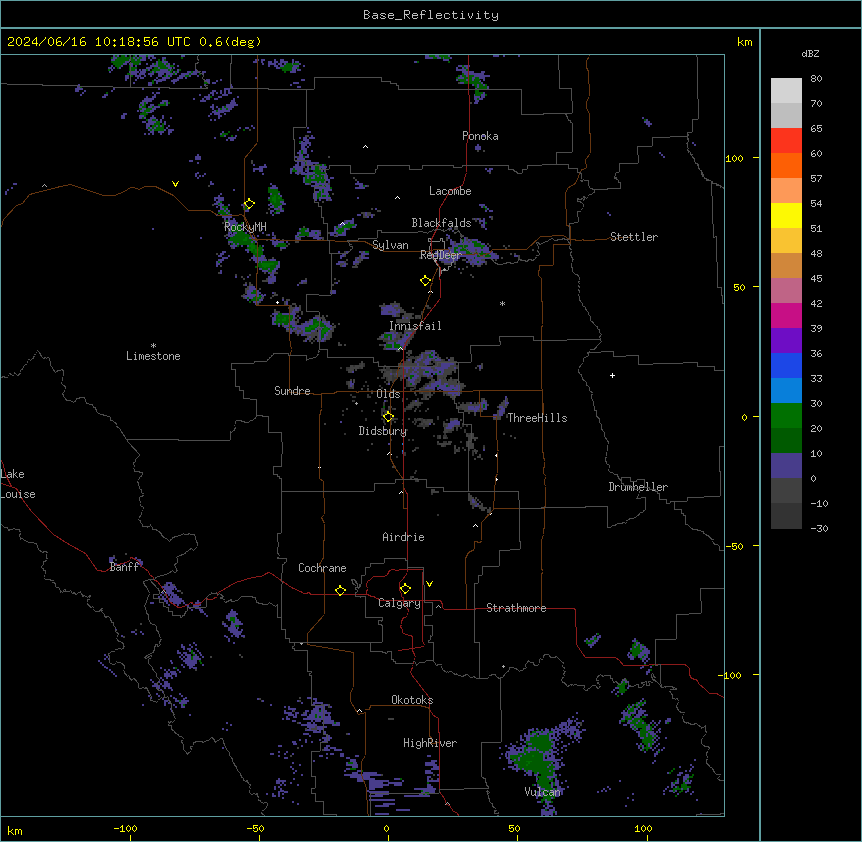
Task: Pick the royal blue 33-36 dBZ swatch
Action: (786, 366)
